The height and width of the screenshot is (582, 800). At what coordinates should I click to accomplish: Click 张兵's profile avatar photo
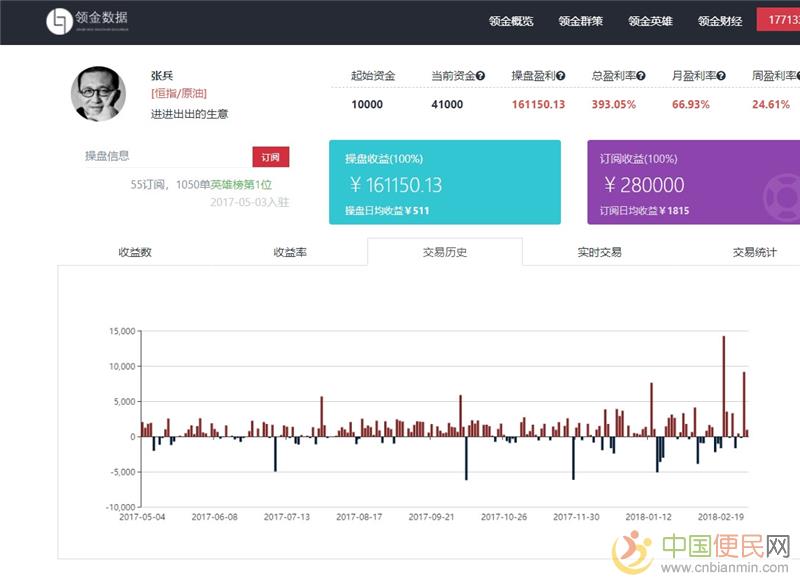pos(98,95)
